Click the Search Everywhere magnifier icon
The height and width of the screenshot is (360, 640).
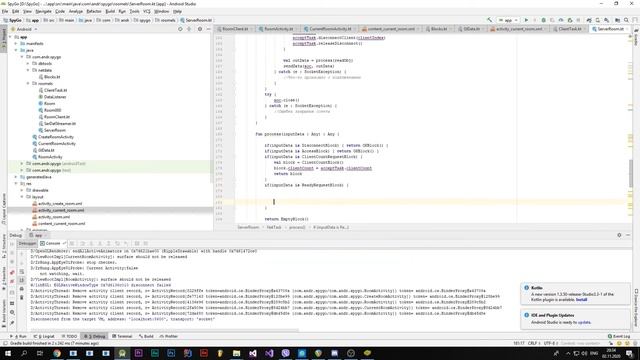coord(626,20)
